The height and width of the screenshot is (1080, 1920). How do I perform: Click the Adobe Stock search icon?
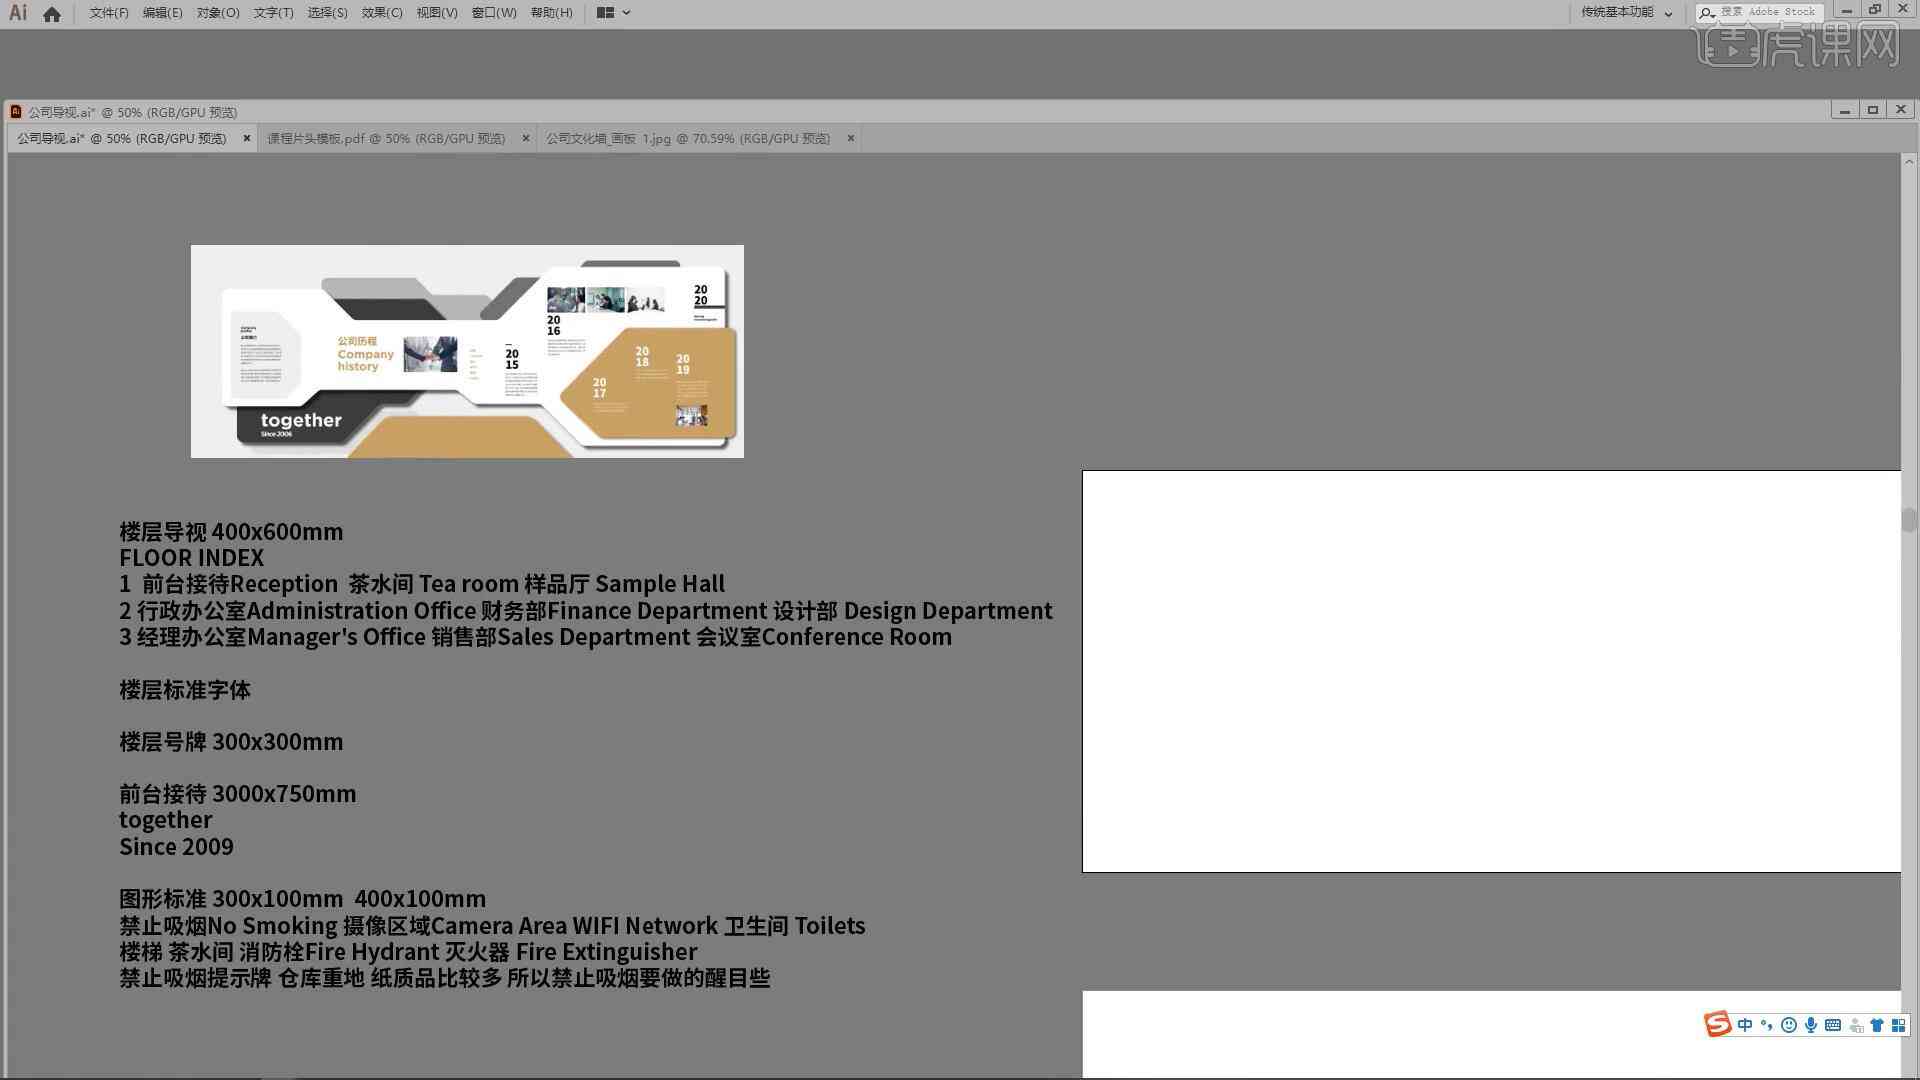tap(1706, 12)
